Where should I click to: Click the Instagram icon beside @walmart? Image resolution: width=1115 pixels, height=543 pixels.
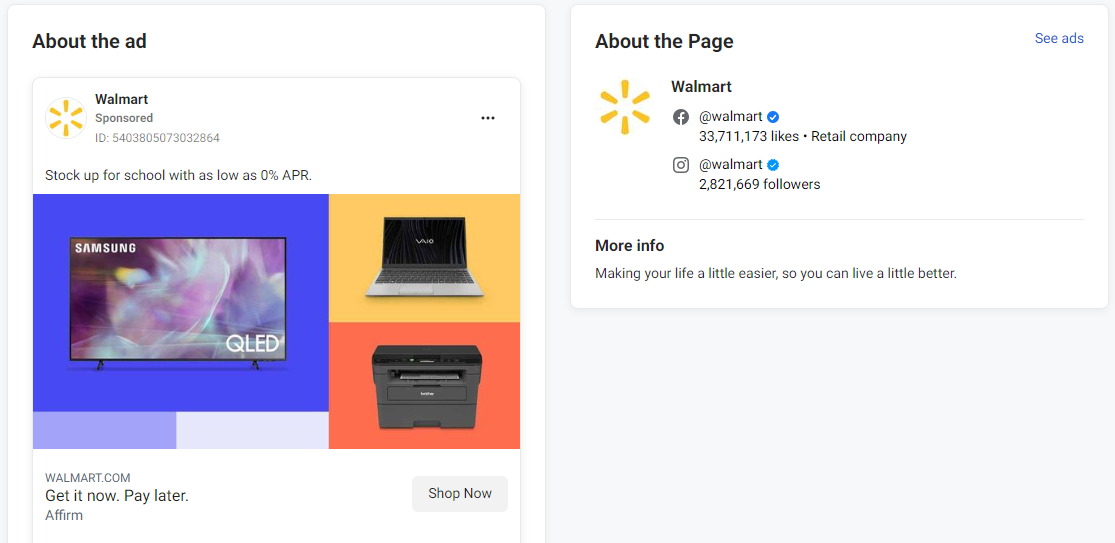tap(681, 165)
